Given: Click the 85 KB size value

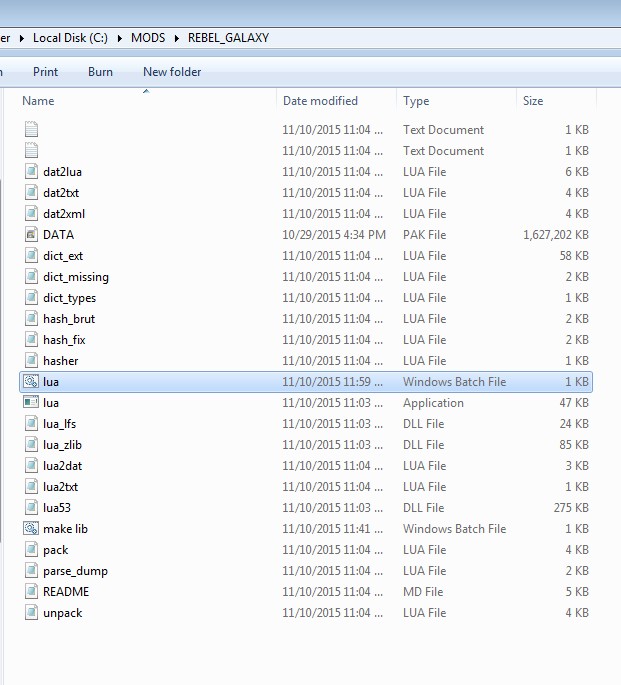Looking at the screenshot, I should click(x=574, y=445).
